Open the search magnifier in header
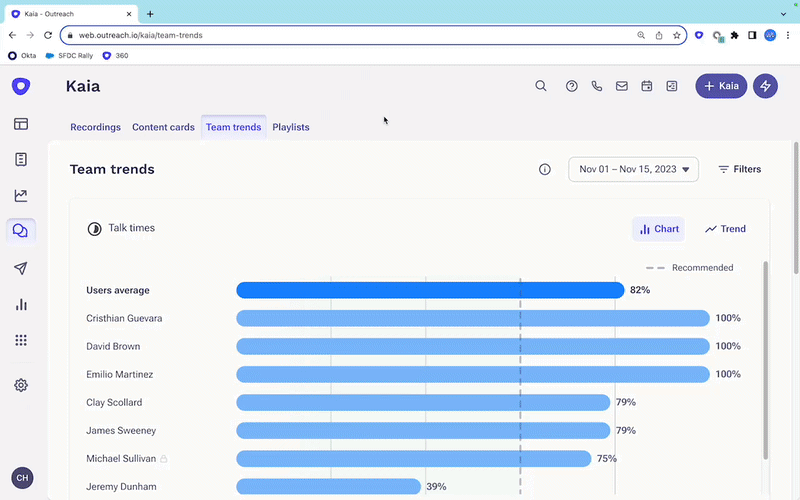 coord(541,86)
